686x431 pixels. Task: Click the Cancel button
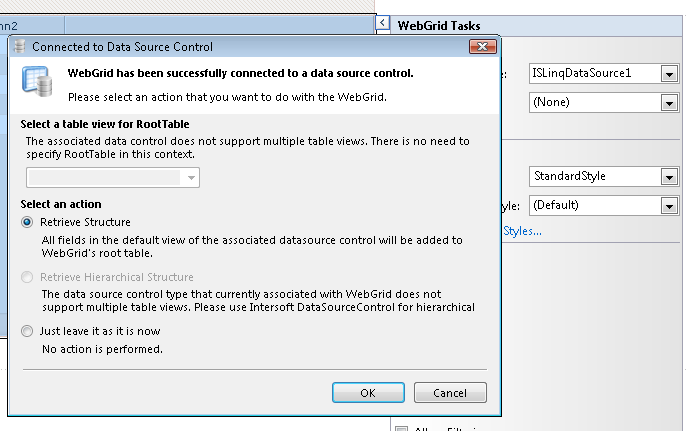click(449, 393)
